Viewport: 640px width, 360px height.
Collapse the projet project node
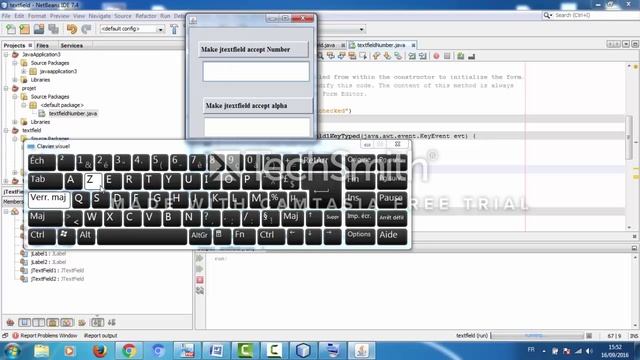tap(6, 88)
